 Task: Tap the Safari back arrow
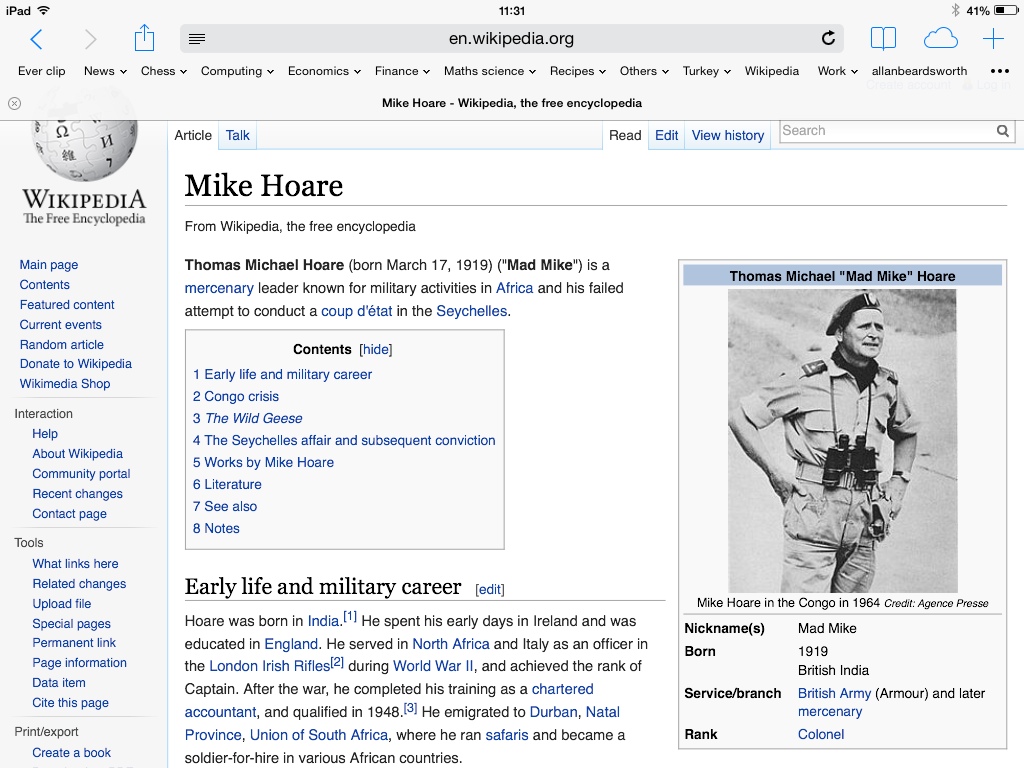pyautogui.click(x=36, y=39)
